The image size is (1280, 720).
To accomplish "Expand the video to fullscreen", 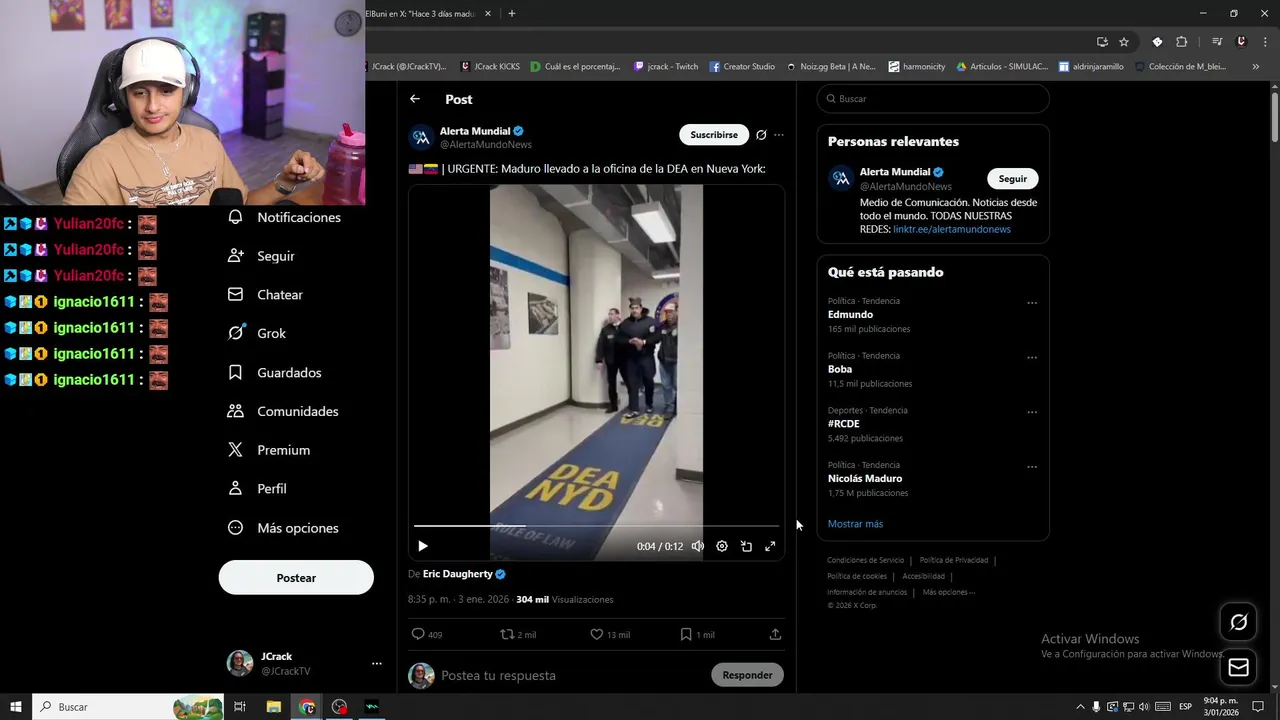I will click(x=770, y=546).
